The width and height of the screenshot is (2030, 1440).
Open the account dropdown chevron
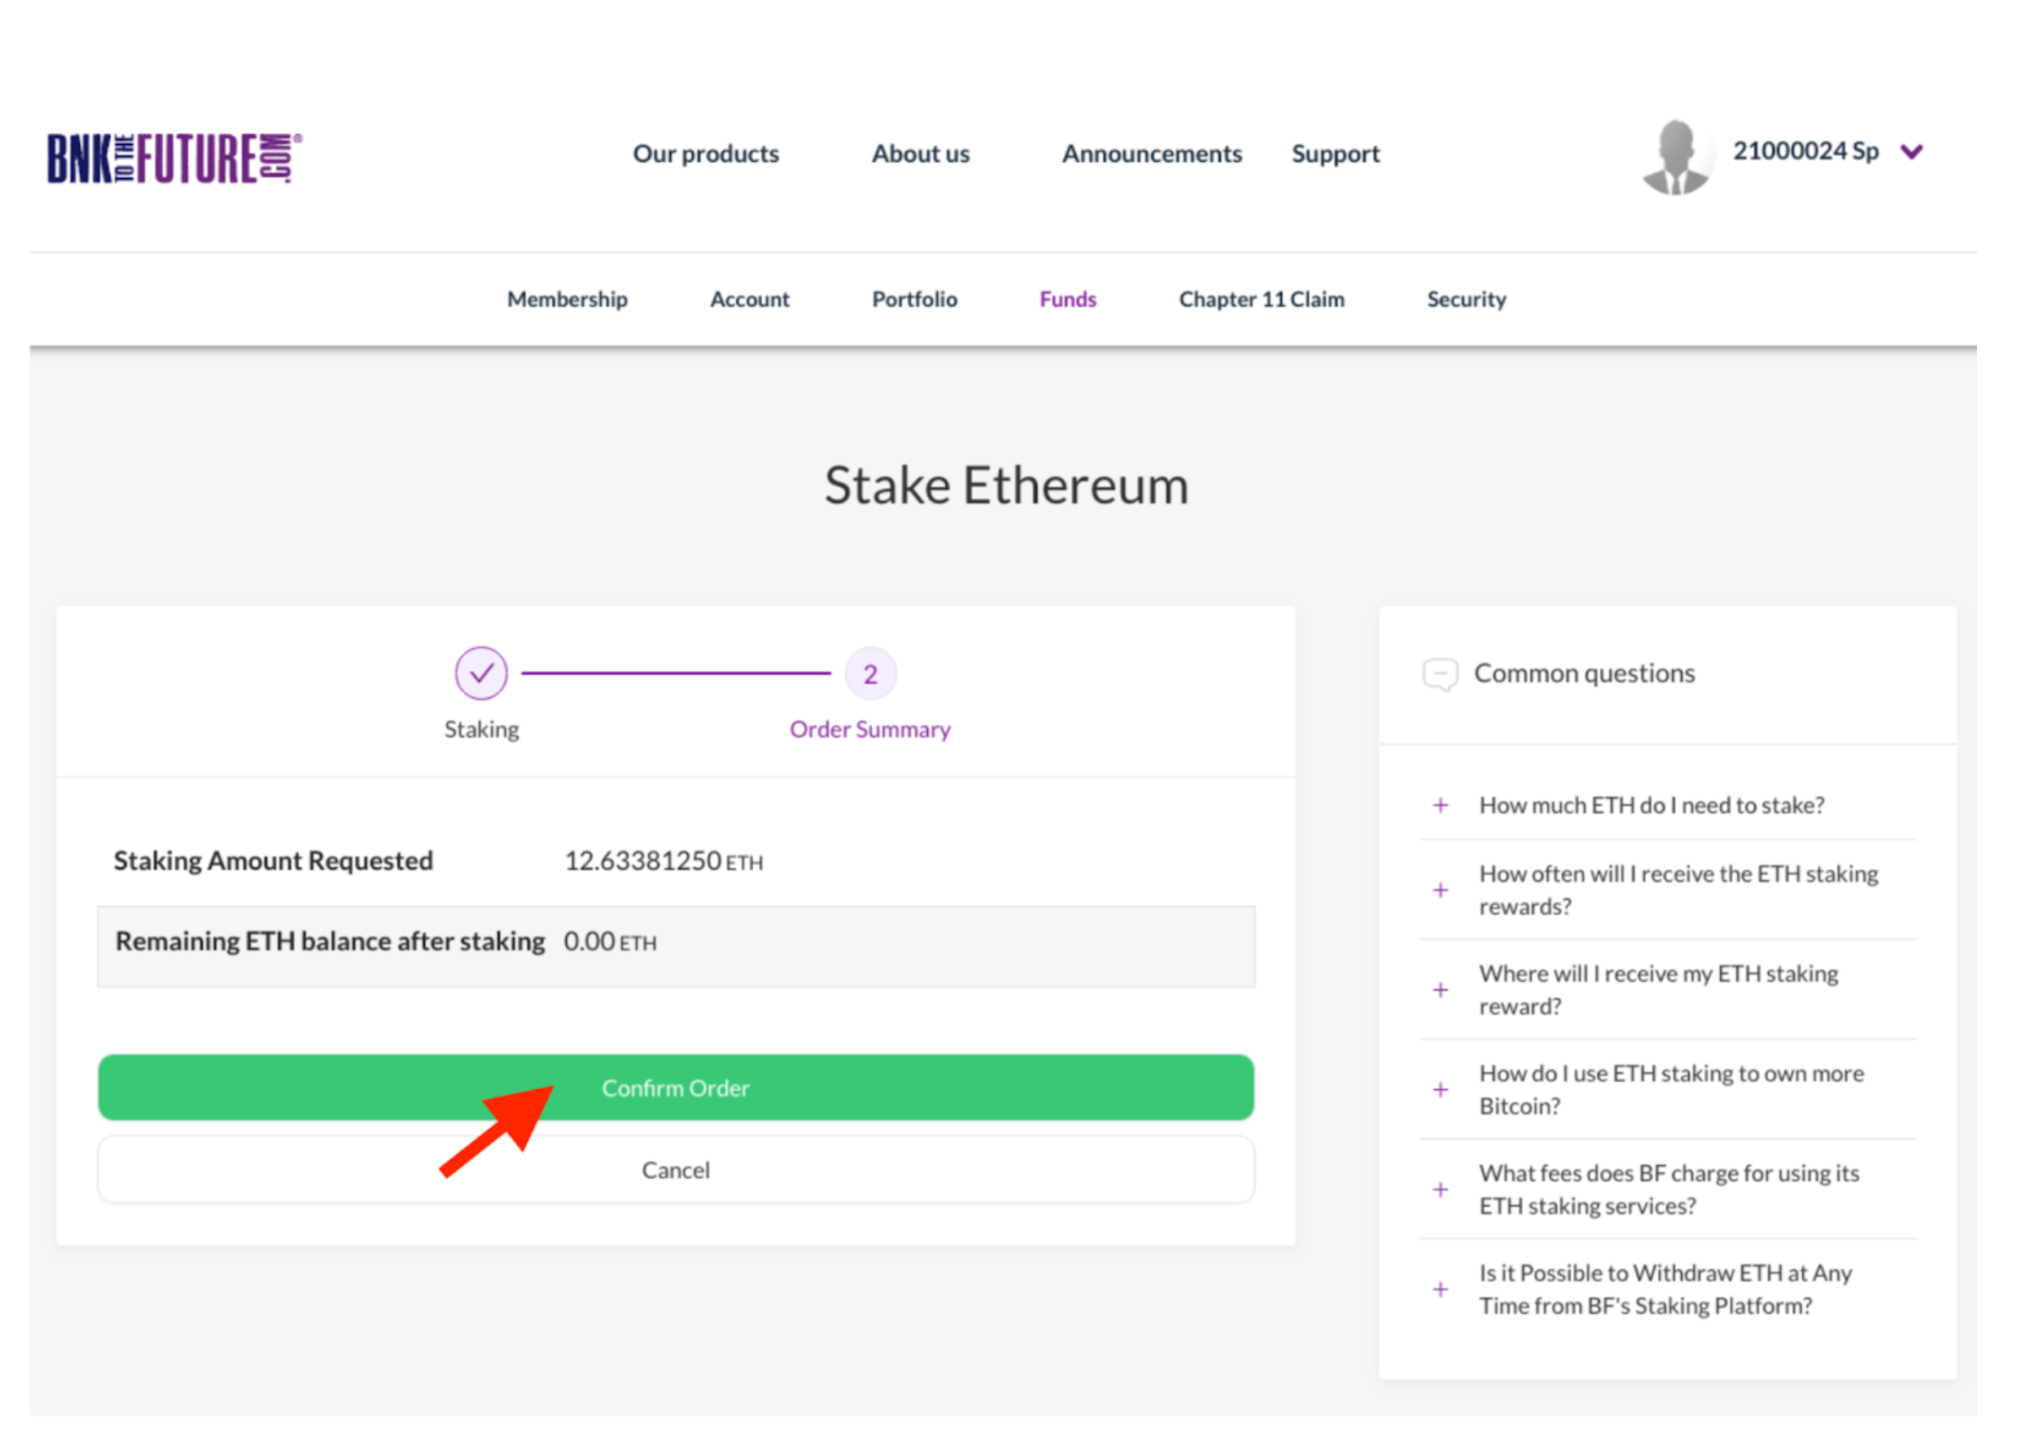(1911, 152)
